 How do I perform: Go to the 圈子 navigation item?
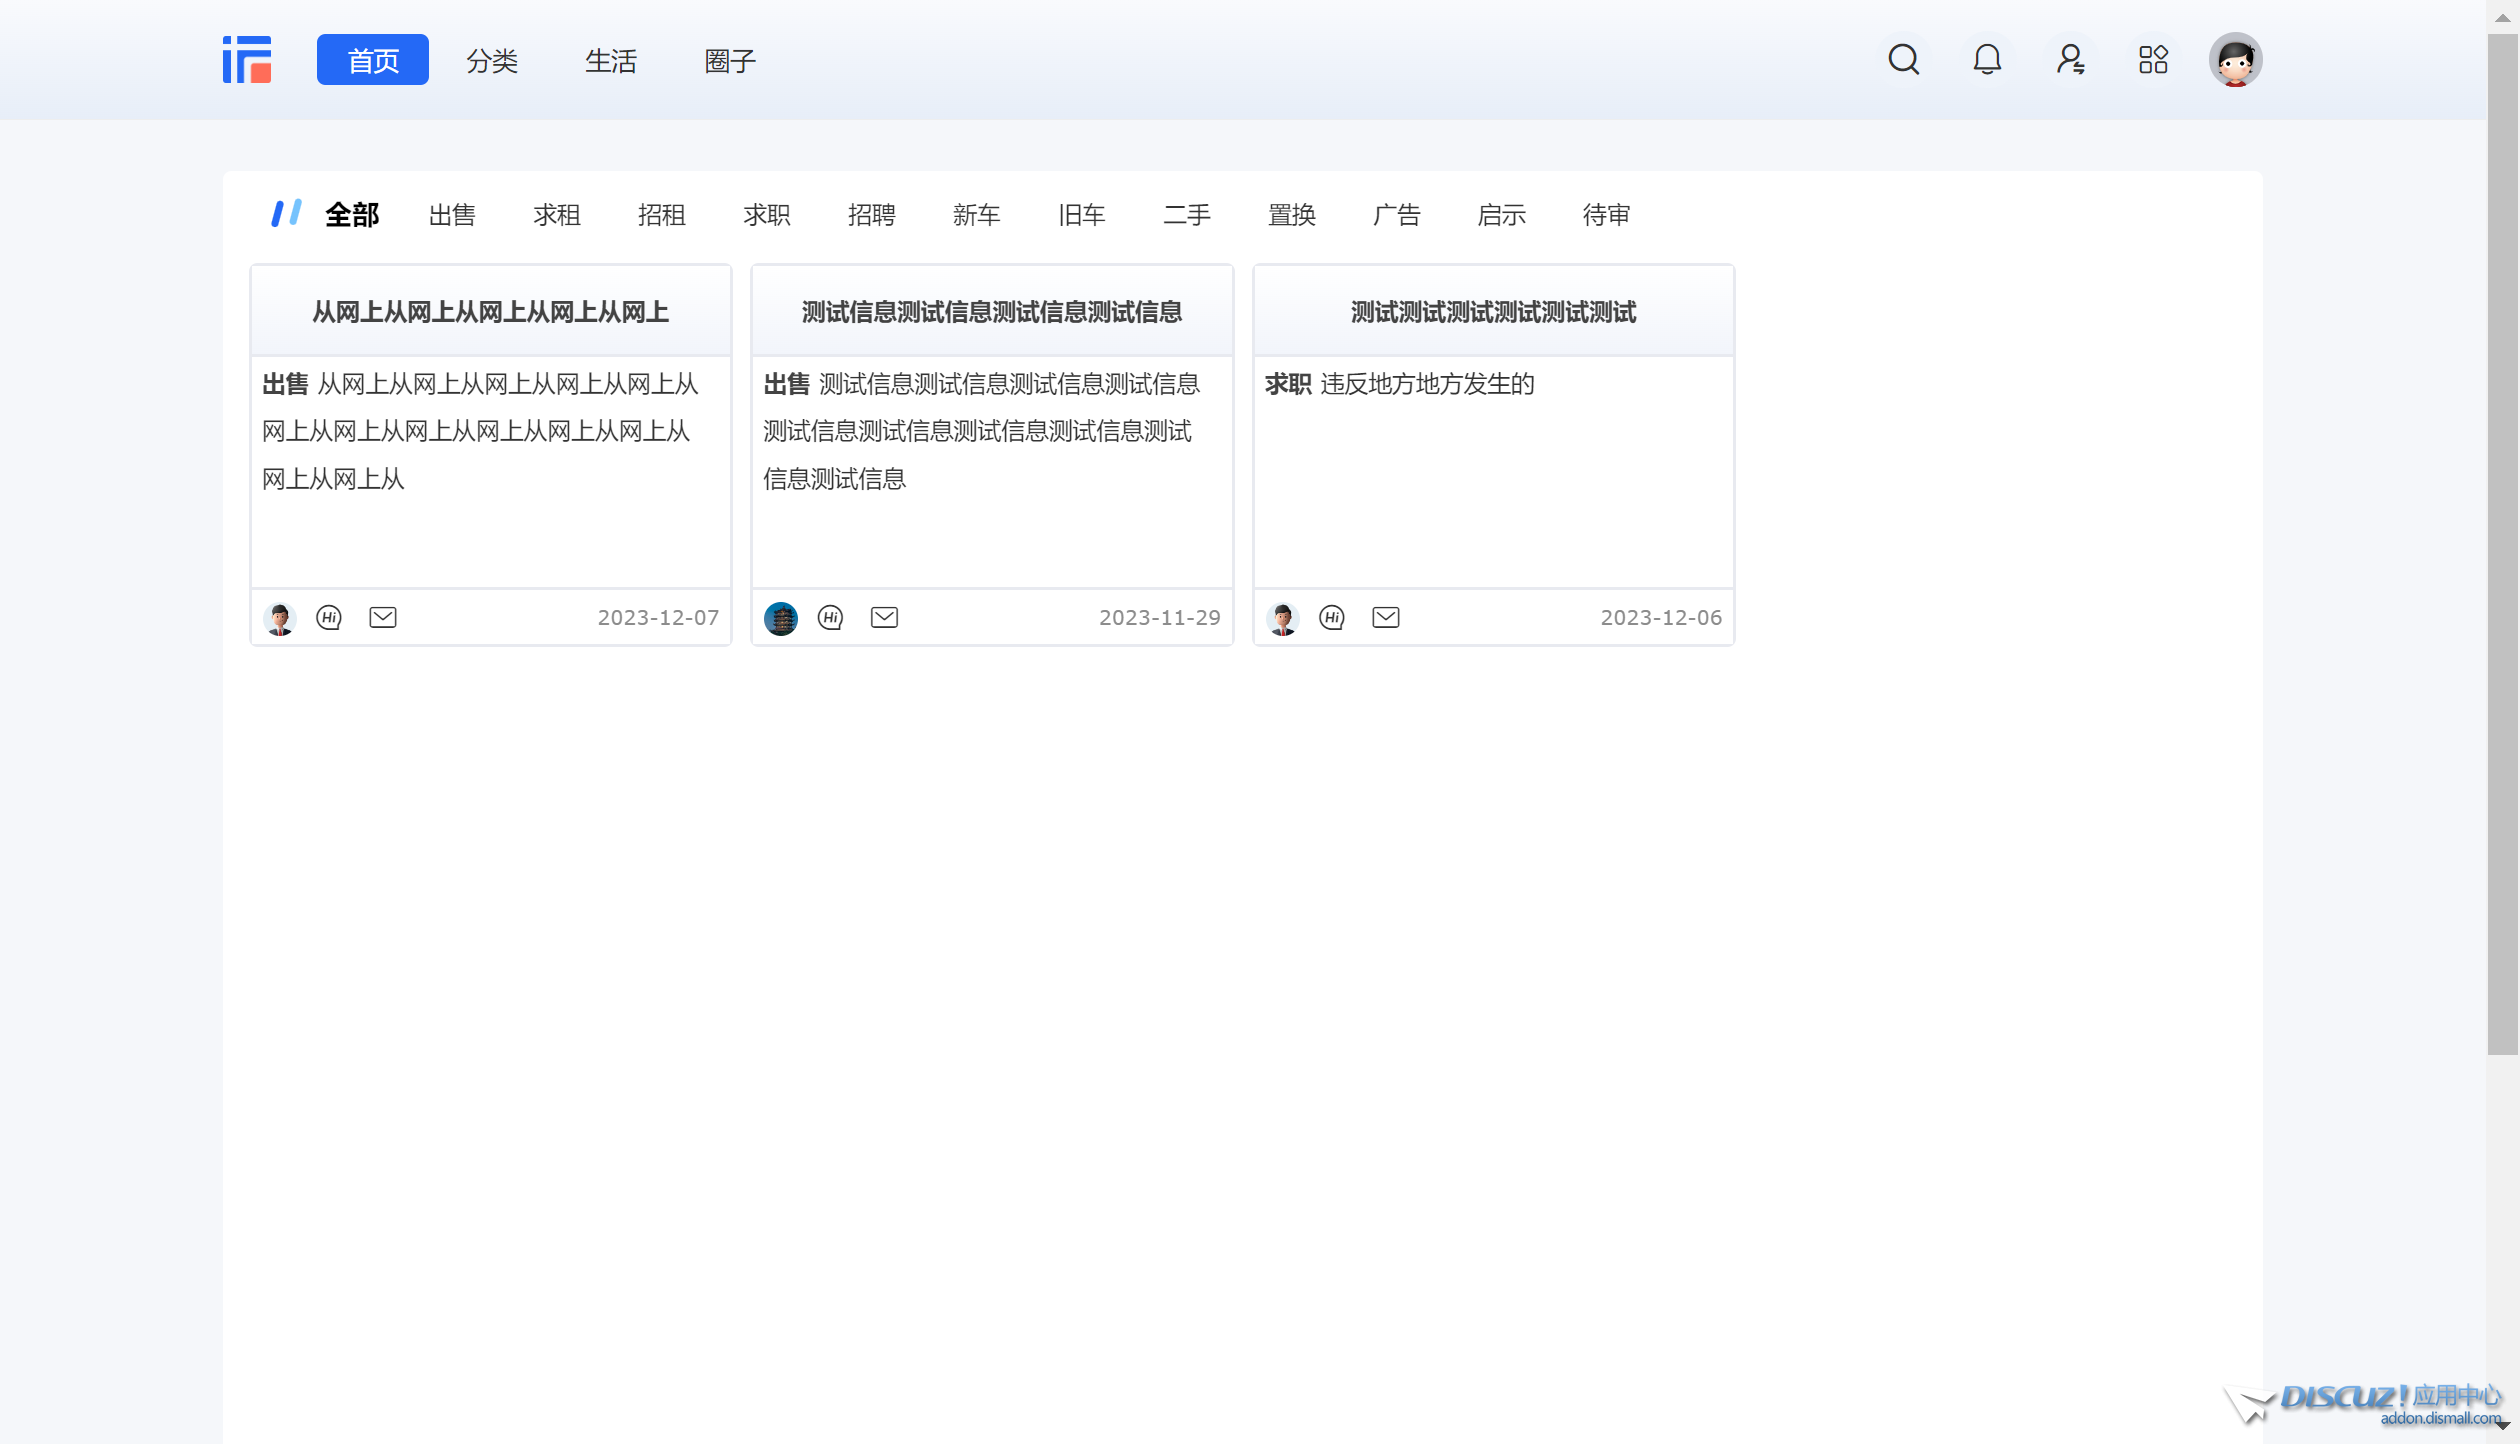pos(730,61)
